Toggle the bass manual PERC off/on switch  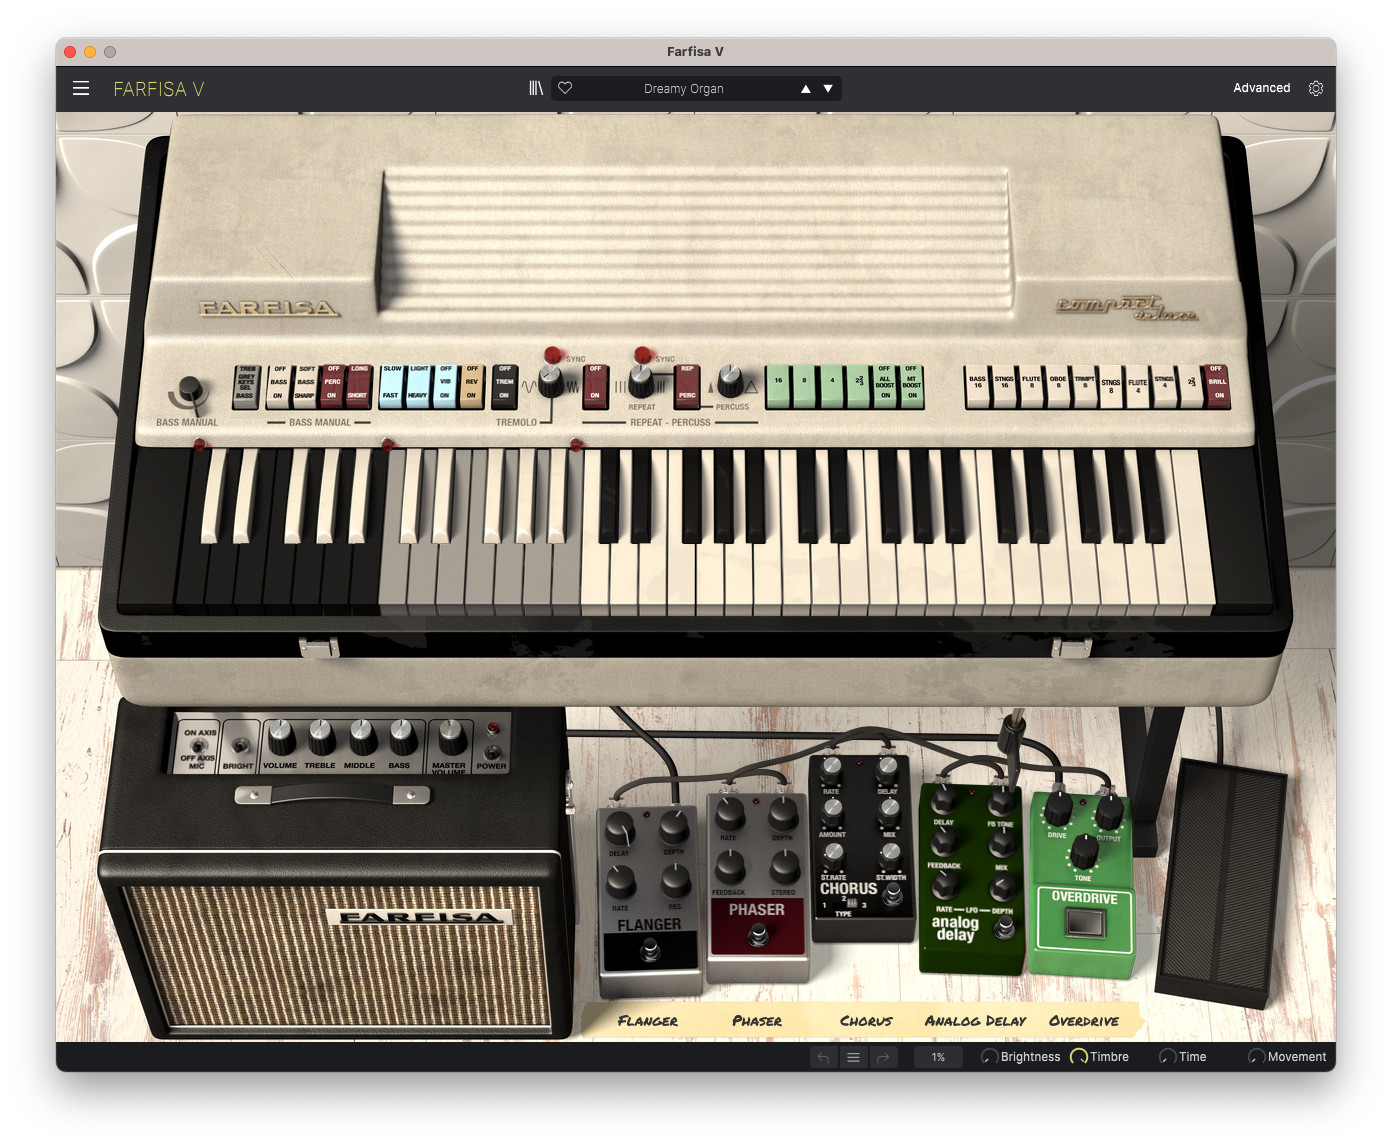pos(332,386)
